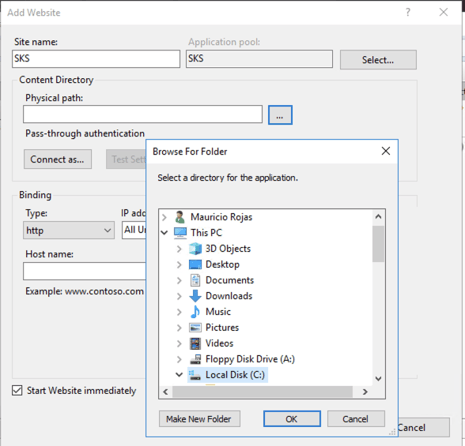Click the horizontal scroll left arrow
Image resolution: width=465 pixels, height=446 pixels.
pyautogui.click(x=166, y=392)
